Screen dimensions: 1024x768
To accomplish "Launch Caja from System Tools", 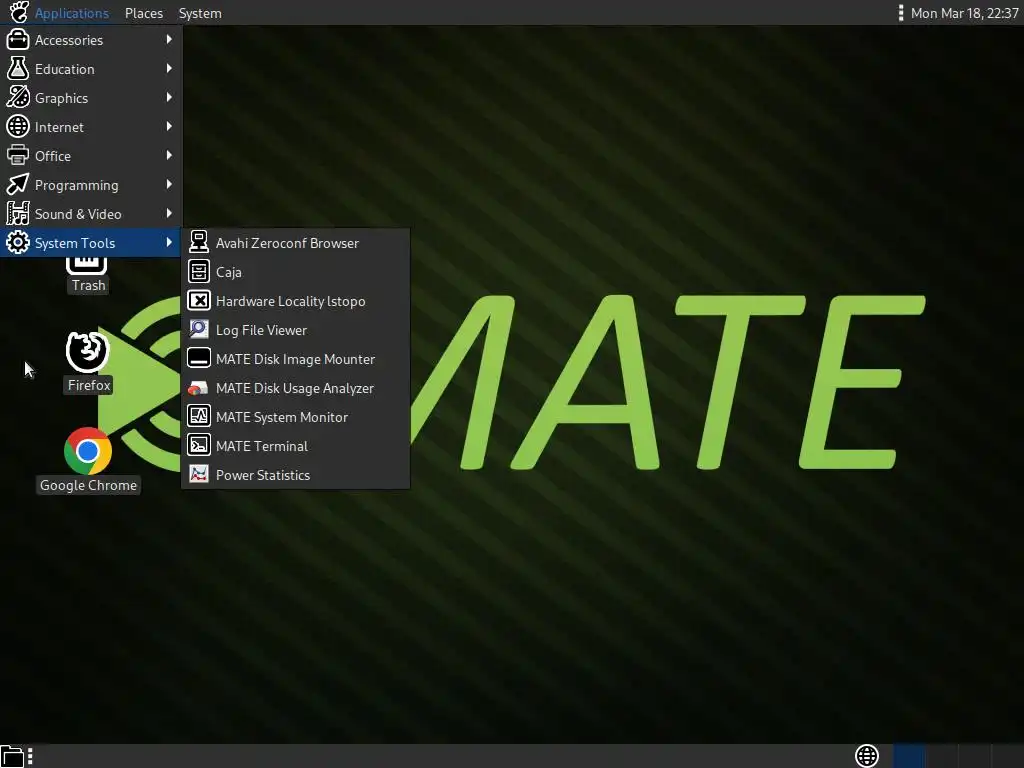I will (295, 272).
